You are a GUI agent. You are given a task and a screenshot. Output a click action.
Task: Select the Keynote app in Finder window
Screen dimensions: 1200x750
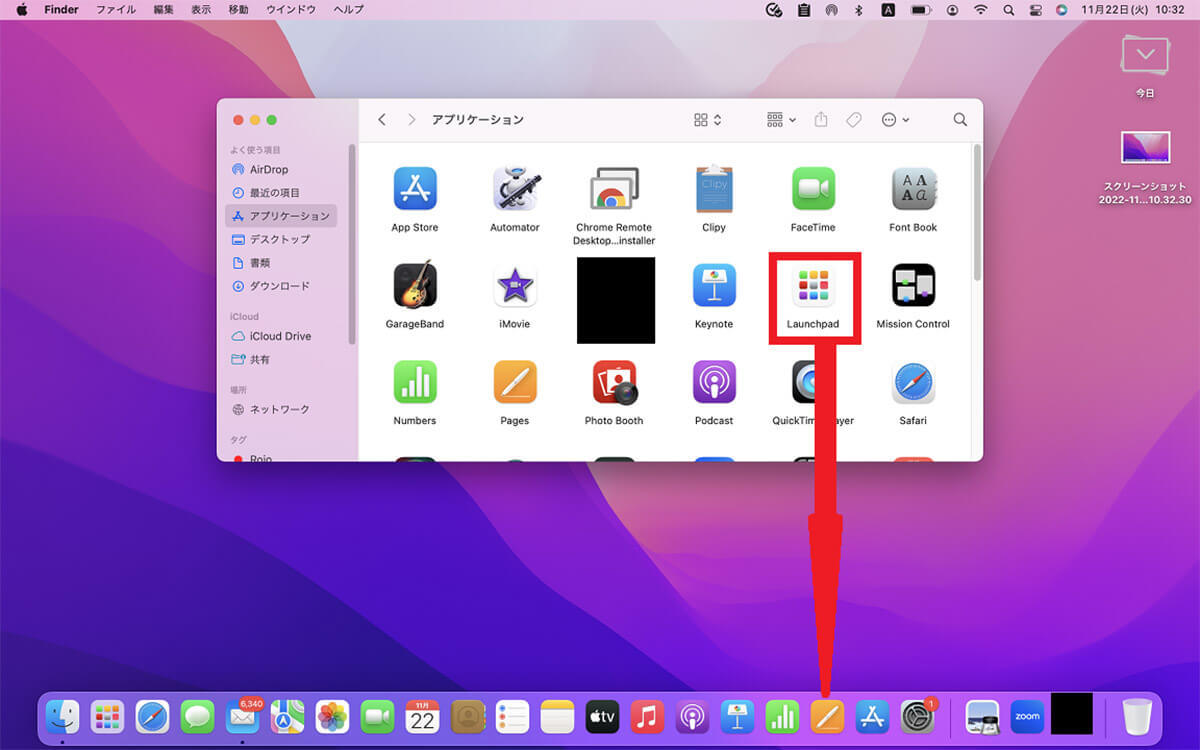click(714, 286)
